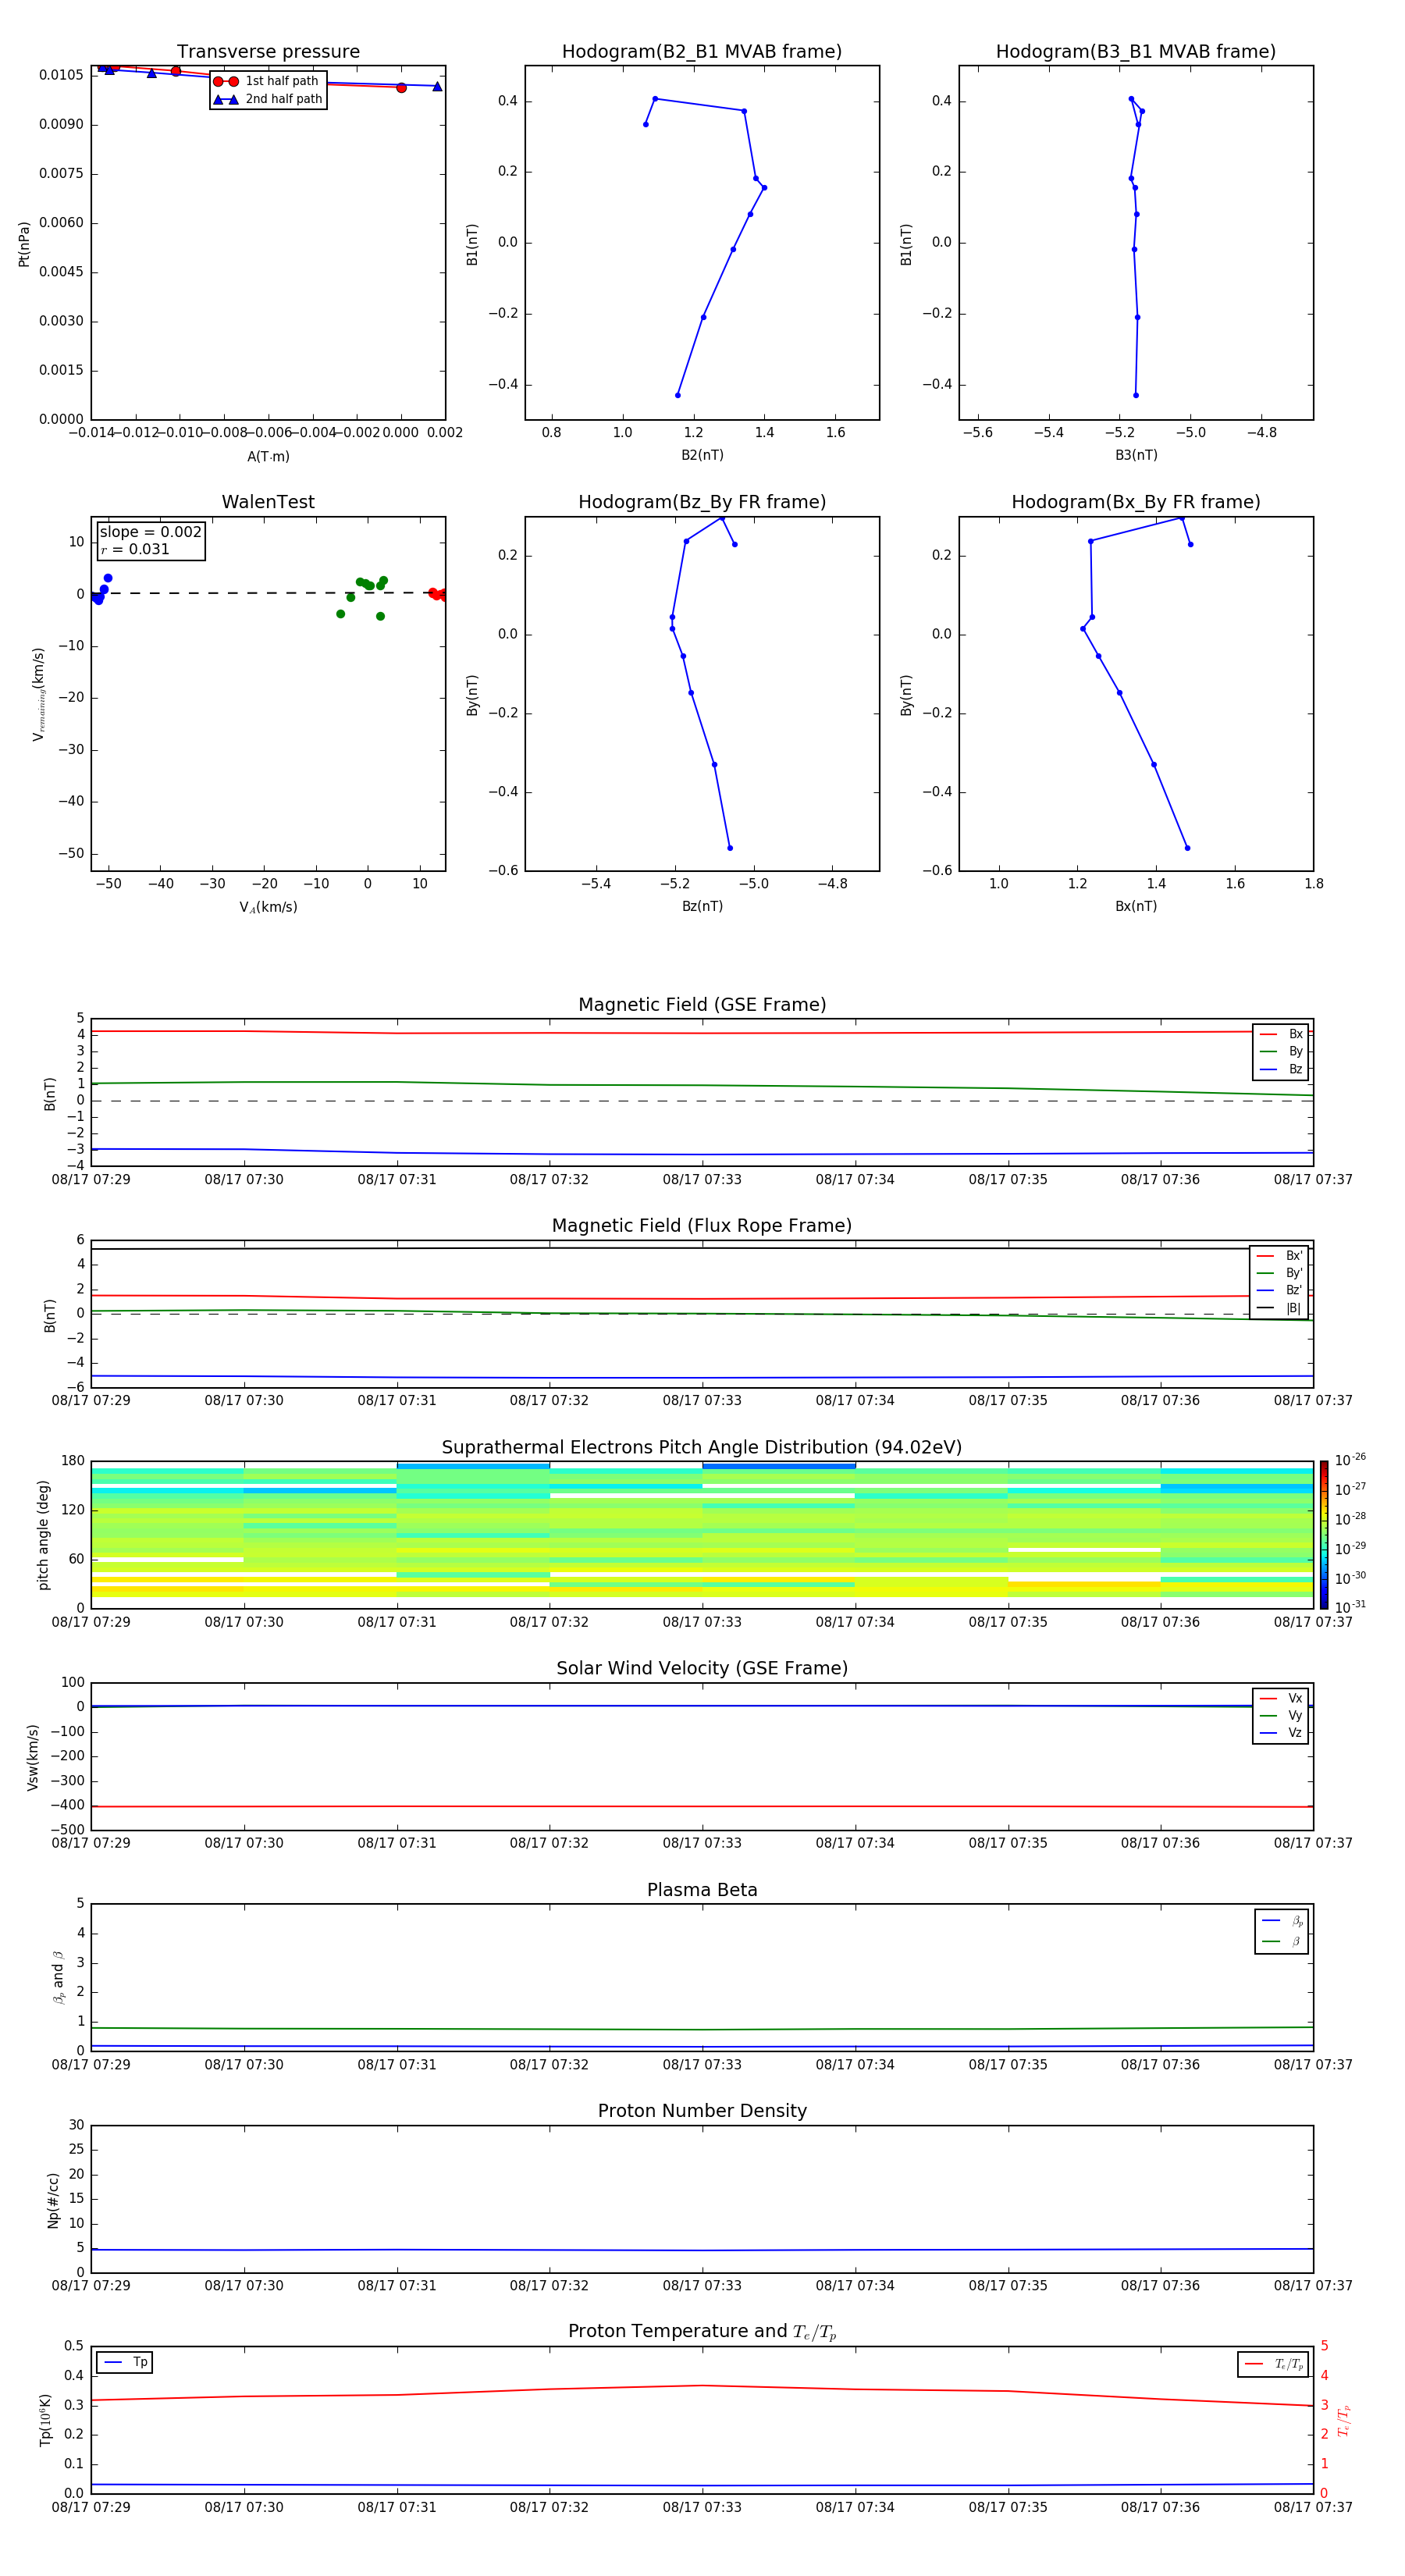The height and width of the screenshot is (2576, 1405).
Task: Click the "180" tick on pitch angle axis
Action: pyautogui.click(x=73, y=1461)
